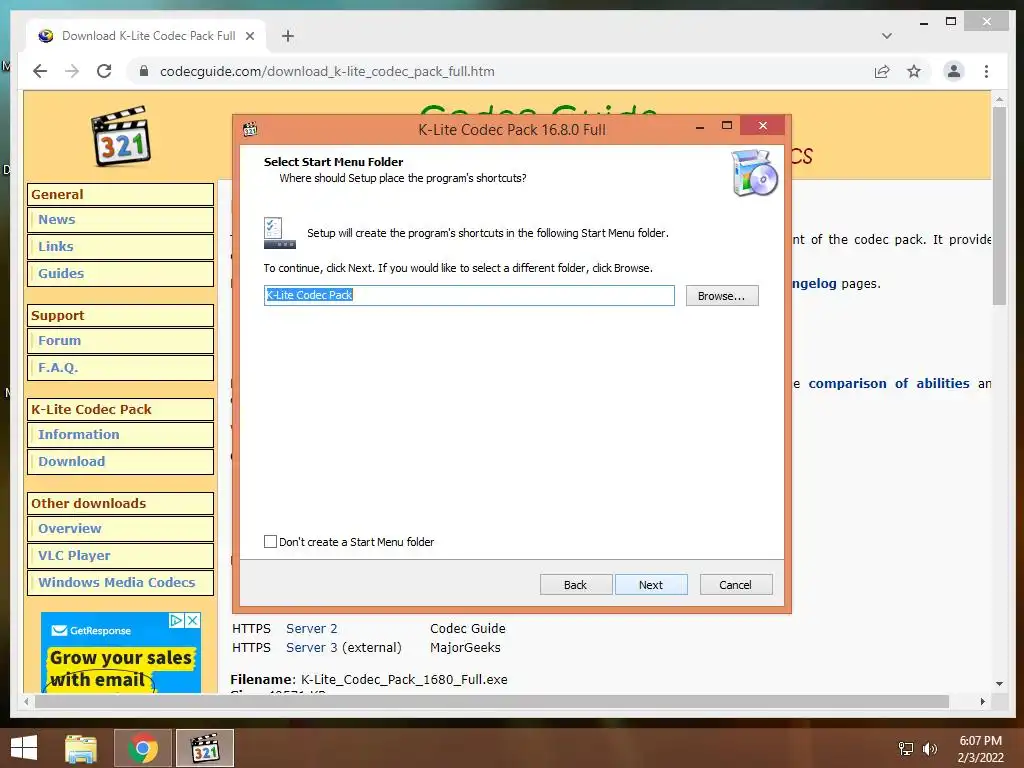Viewport: 1024px width, 768px height.
Task: Open the Windows Media Codecs link
Action: click(x=116, y=583)
